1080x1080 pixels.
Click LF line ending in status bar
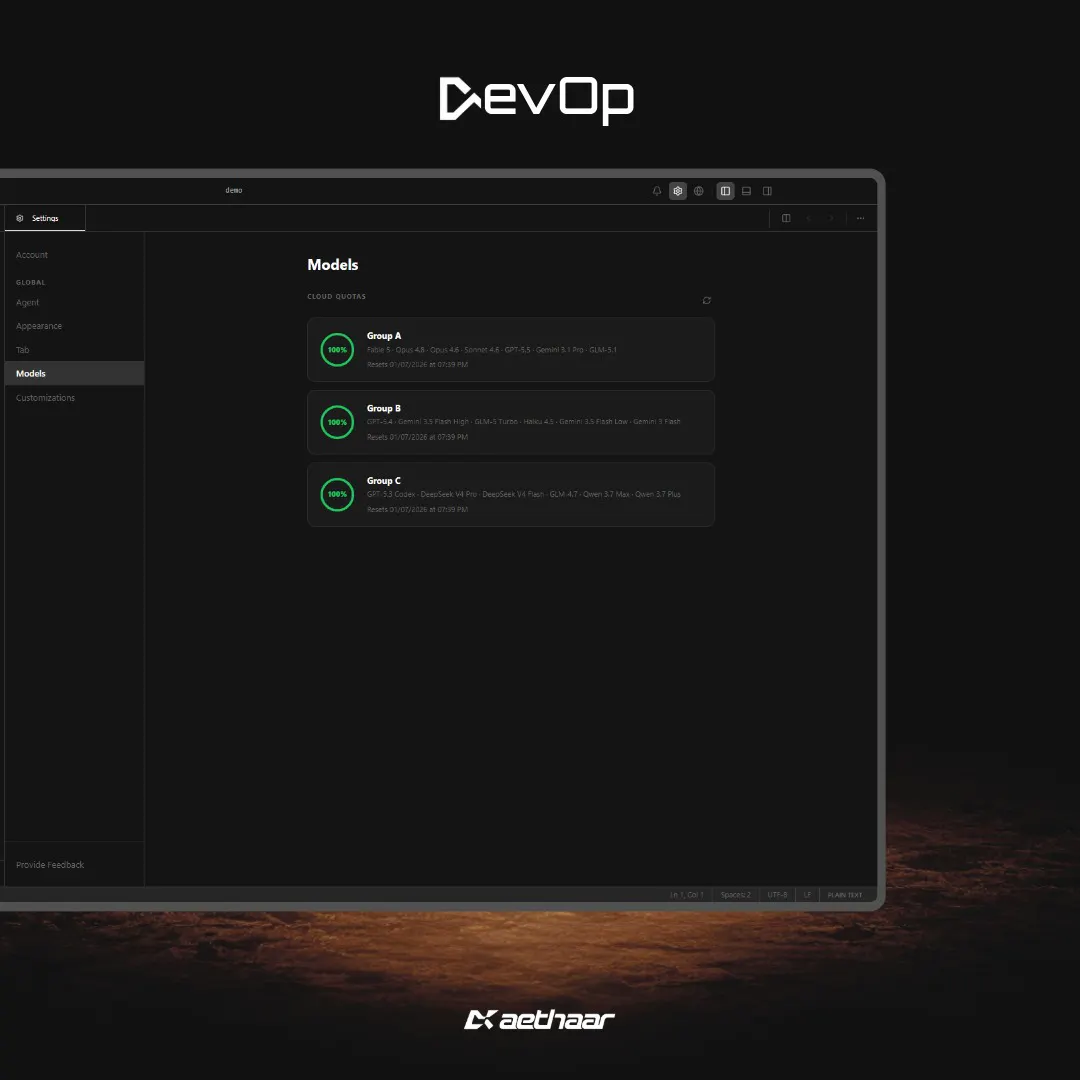coord(807,895)
